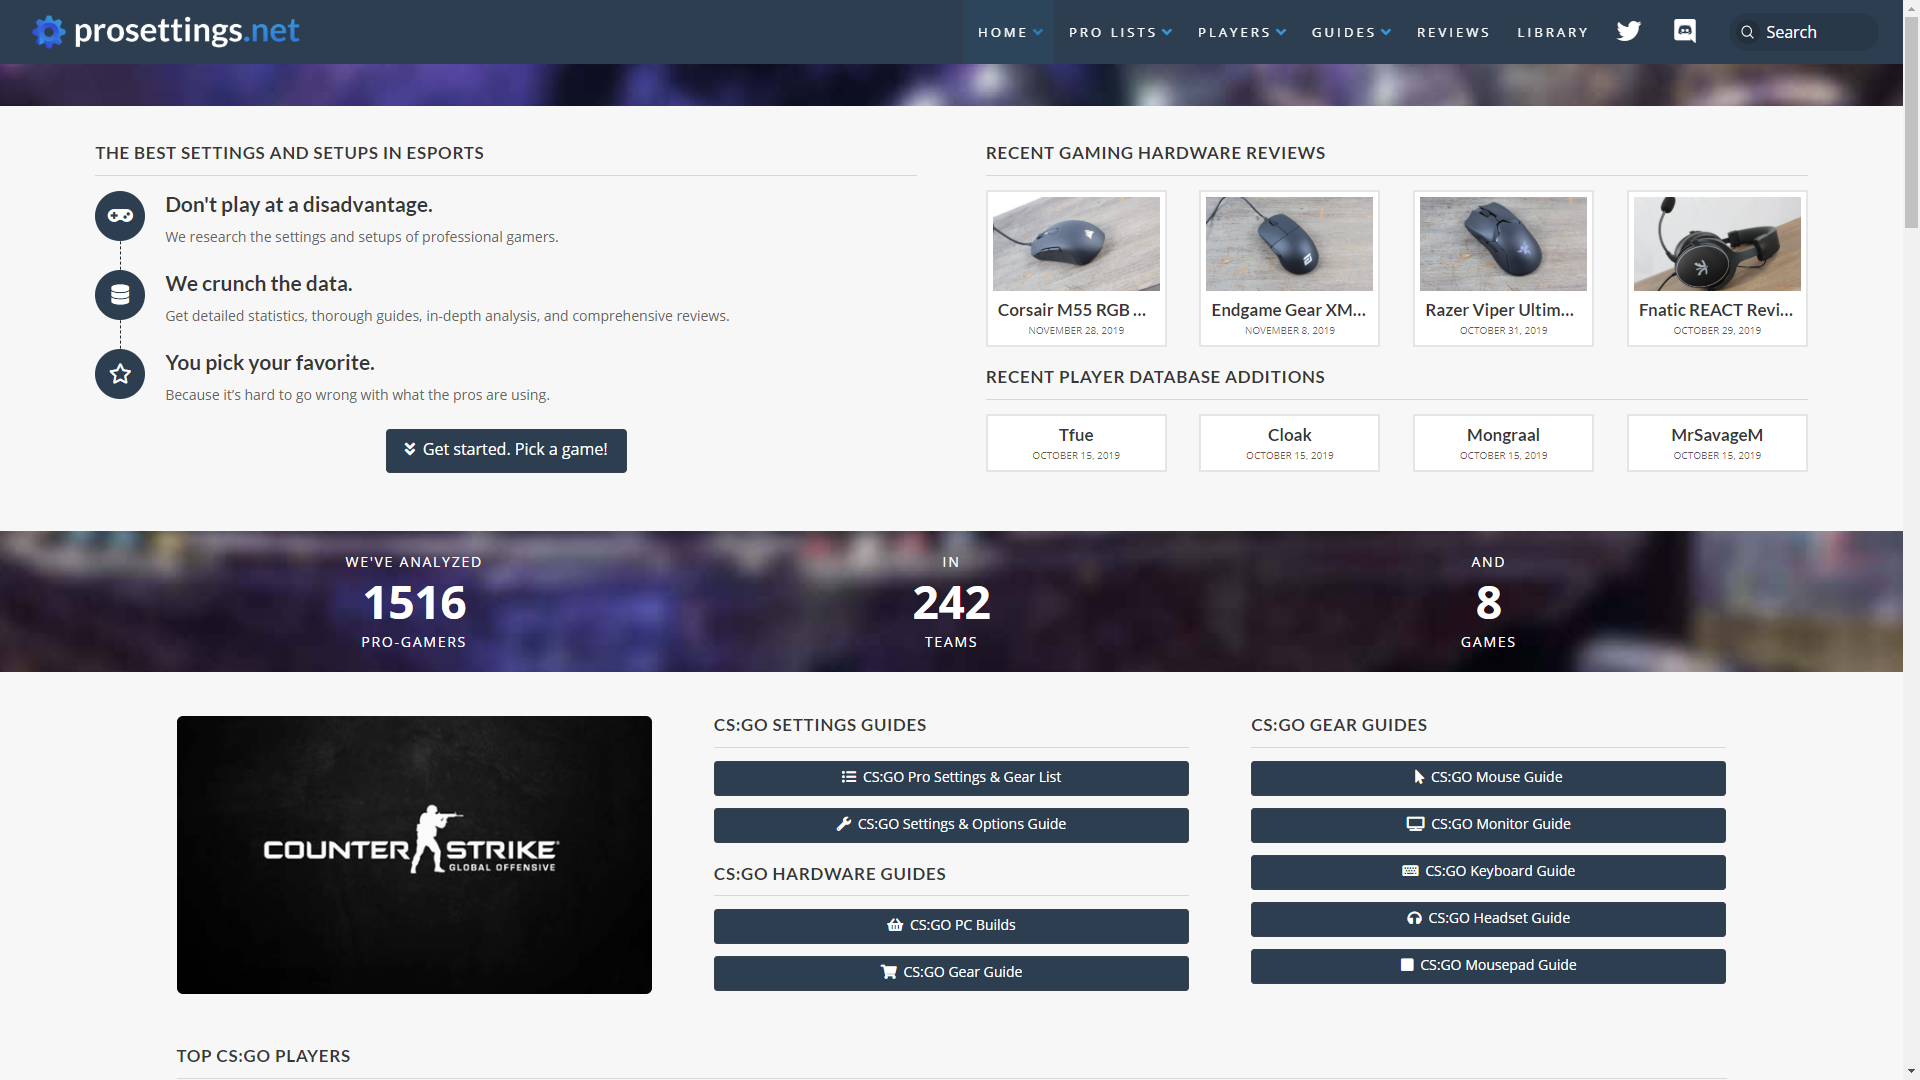Click the star circle icon
This screenshot has height=1080, width=1920.
[120, 374]
